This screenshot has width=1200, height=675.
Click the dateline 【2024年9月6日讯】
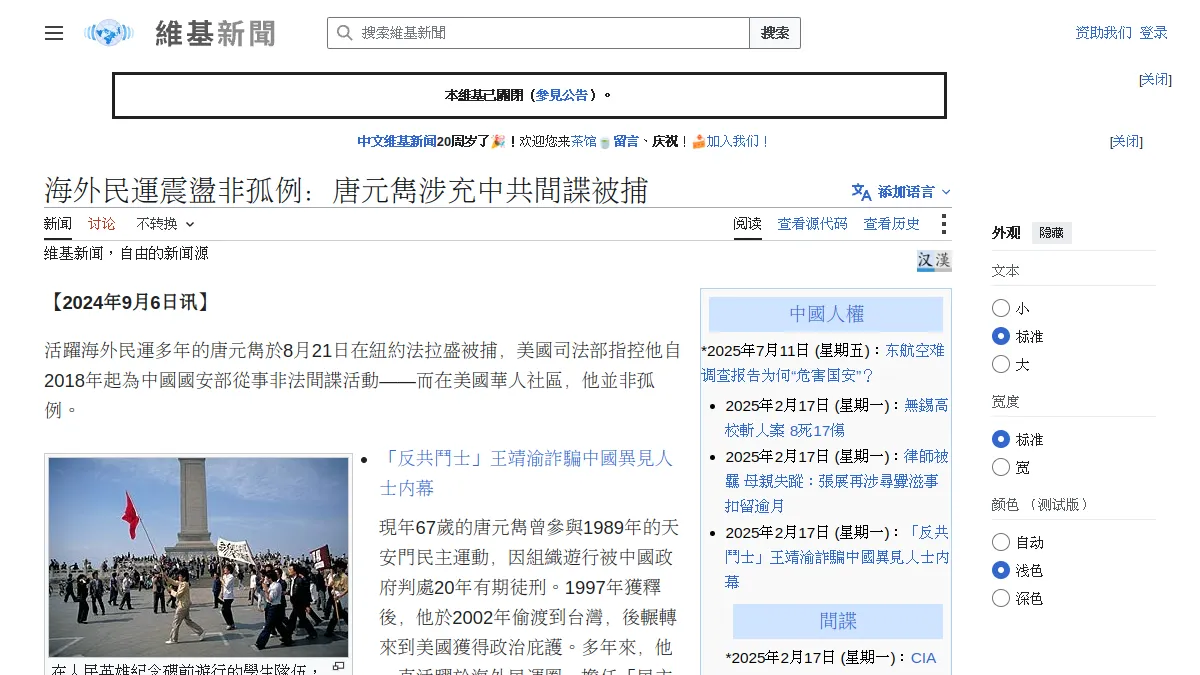128,302
